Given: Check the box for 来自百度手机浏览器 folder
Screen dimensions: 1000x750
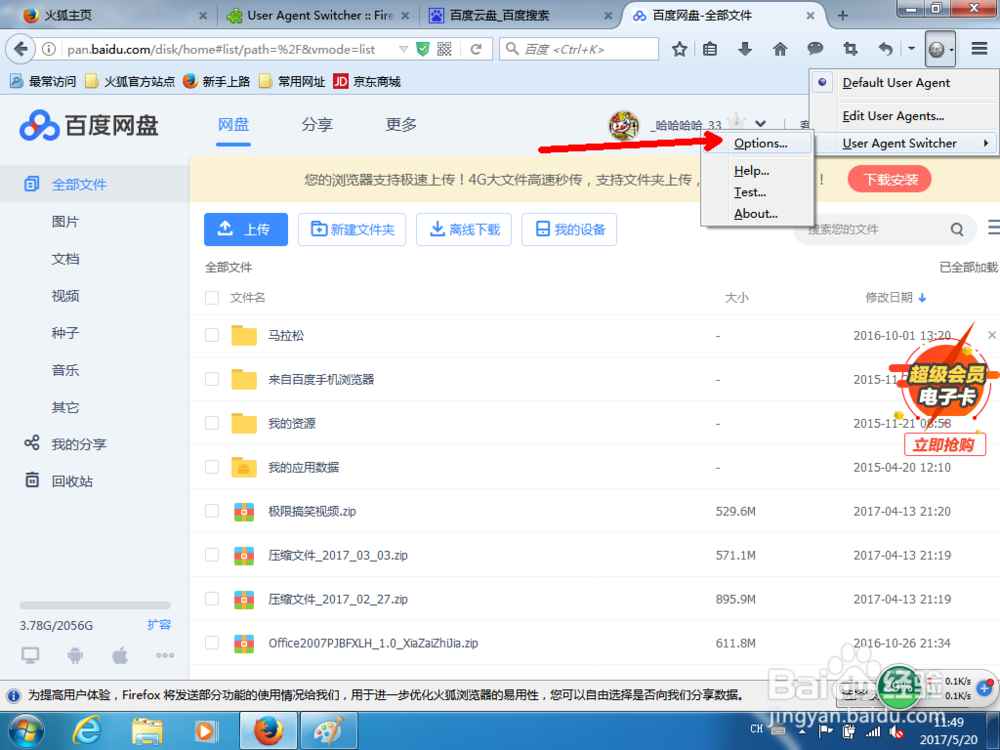Looking at the screenshot, I should 212,379.
